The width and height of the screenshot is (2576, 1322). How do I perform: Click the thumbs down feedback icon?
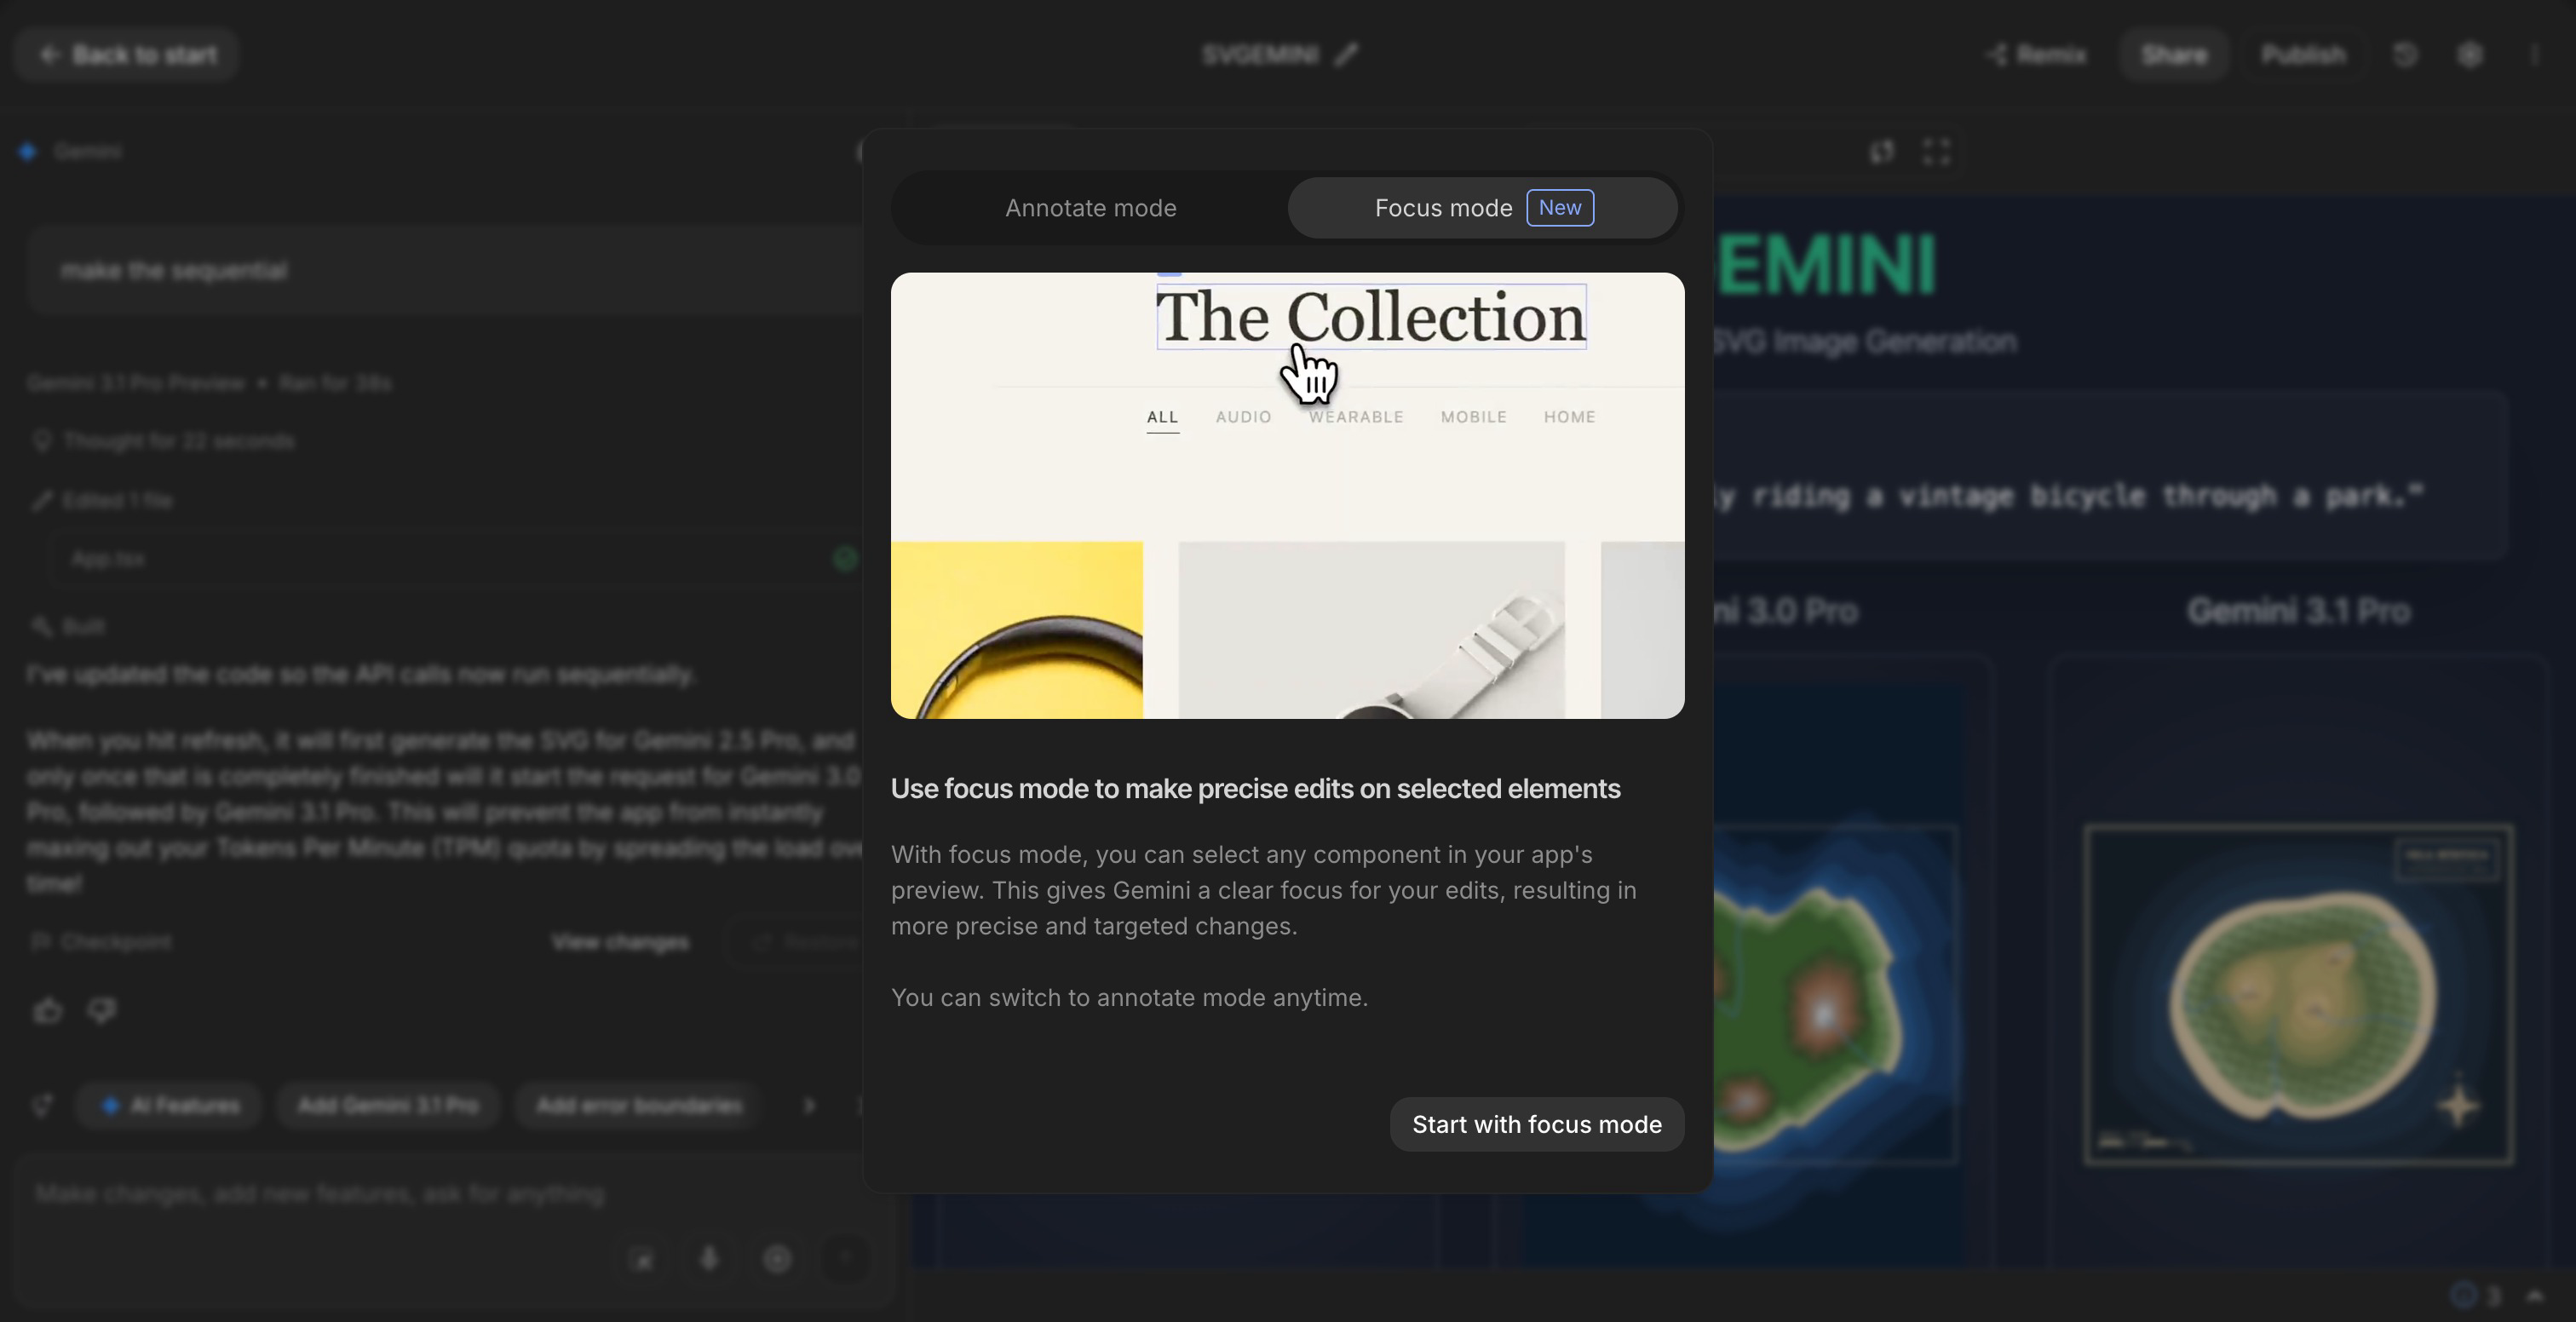tap(102, 1011)
